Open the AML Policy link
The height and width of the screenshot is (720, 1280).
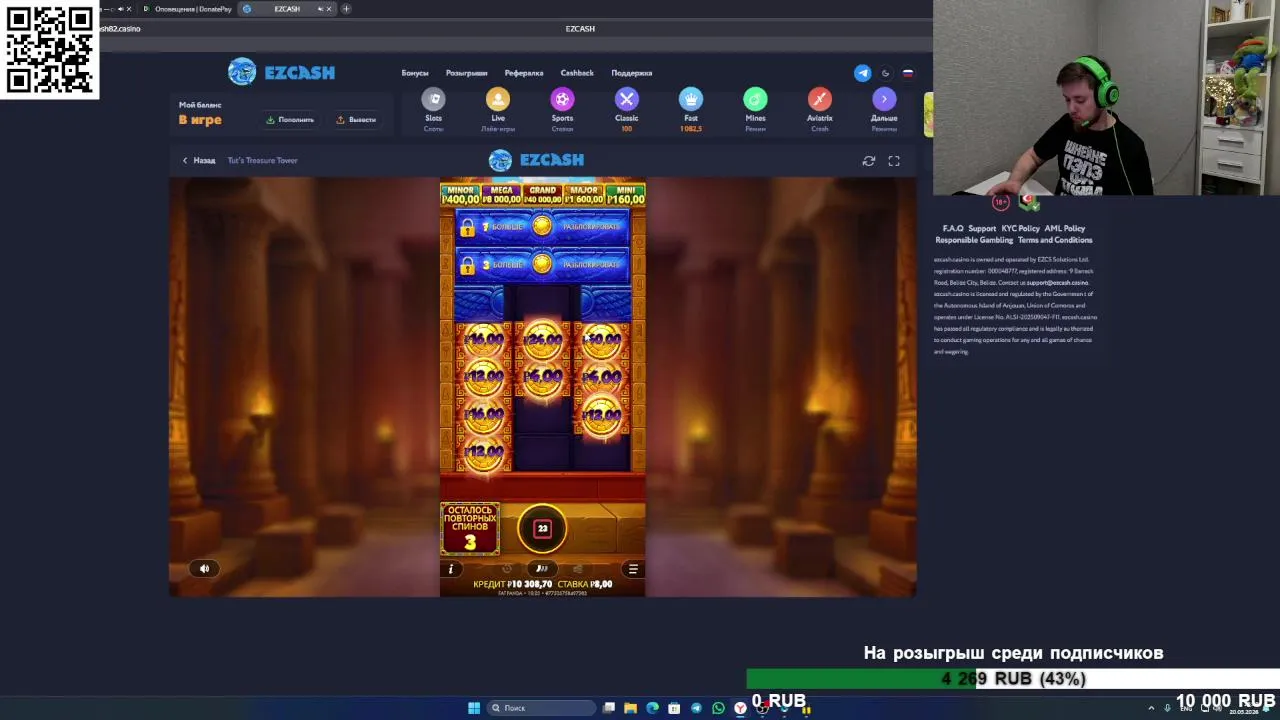(x=1064, y=228)
